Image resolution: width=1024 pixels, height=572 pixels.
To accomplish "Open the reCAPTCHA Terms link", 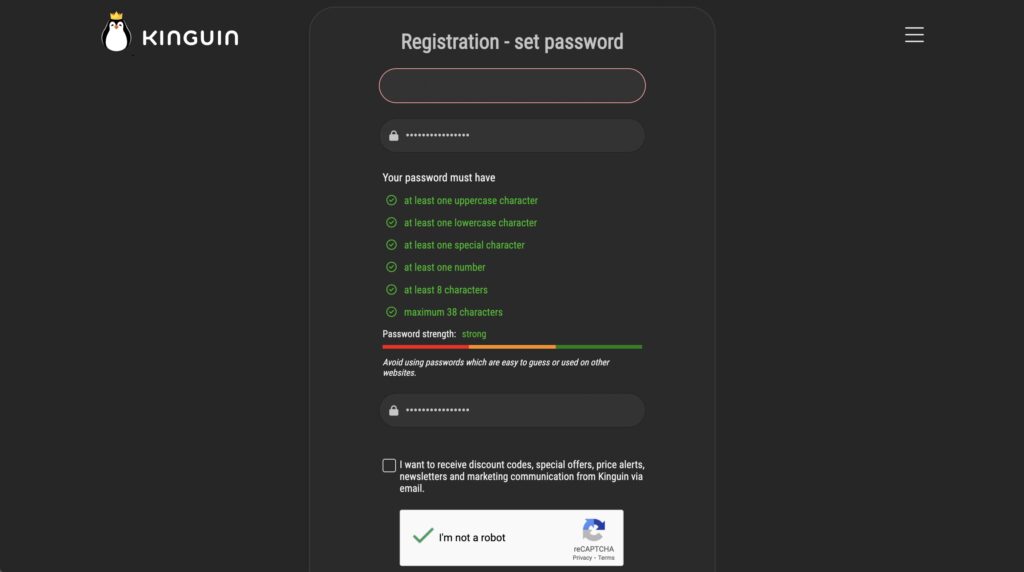I will coord(607,558).
